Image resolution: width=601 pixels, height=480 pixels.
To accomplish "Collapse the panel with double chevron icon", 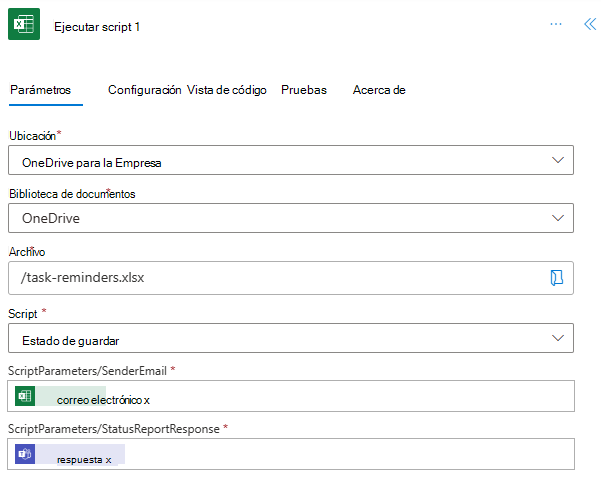I will pos(589,25).
